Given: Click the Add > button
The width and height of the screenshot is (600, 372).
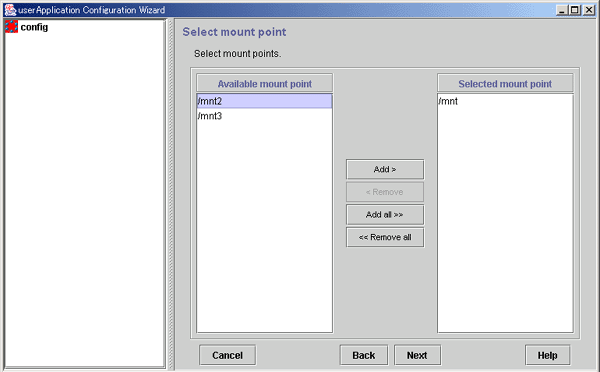Looking at the screenshot, I should coord(385,169).
